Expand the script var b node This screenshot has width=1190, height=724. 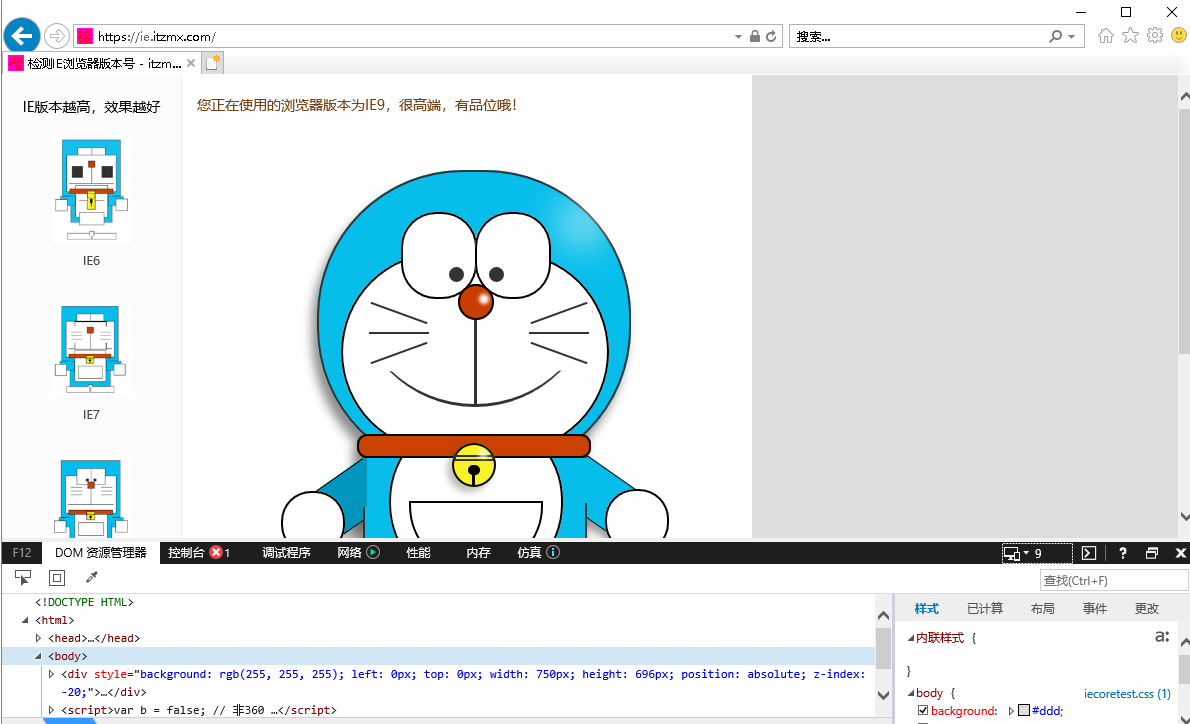pos(52,710)
